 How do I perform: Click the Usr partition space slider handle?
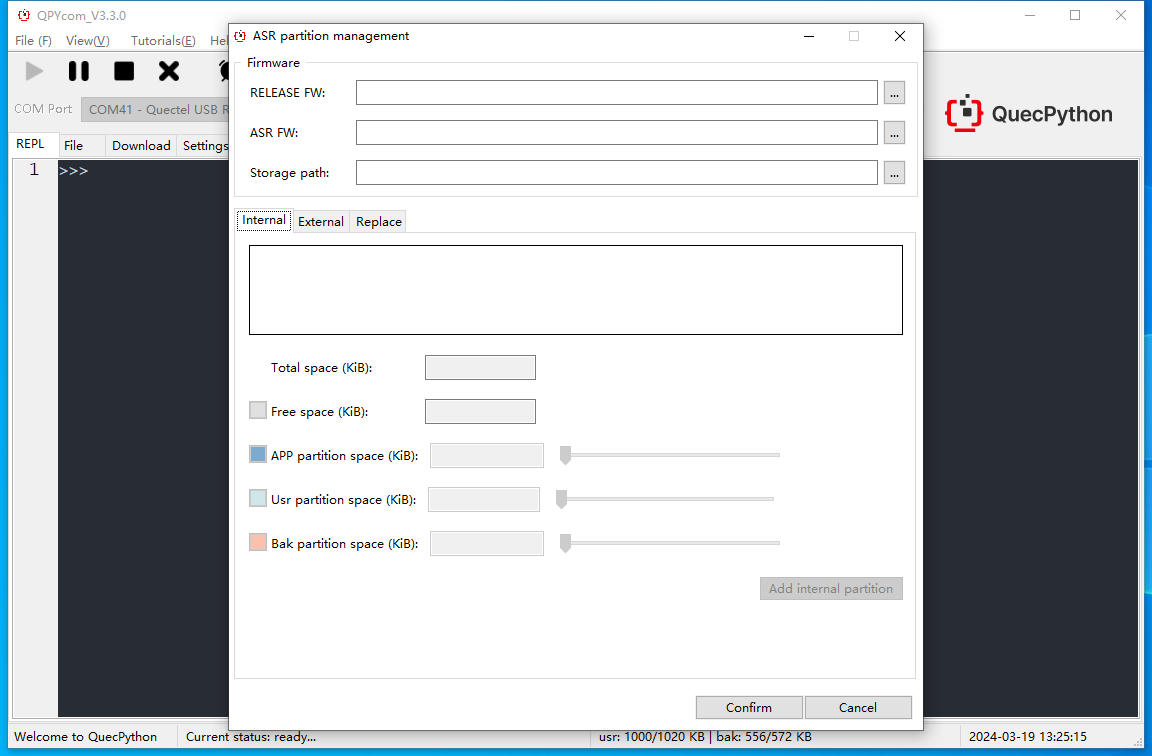tap(561, 500)
